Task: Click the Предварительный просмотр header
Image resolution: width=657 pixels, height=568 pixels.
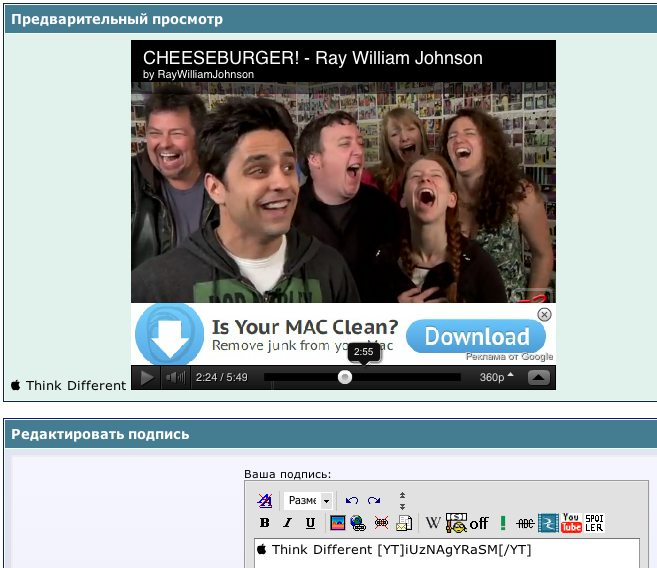Action: (x=117, y=19)
